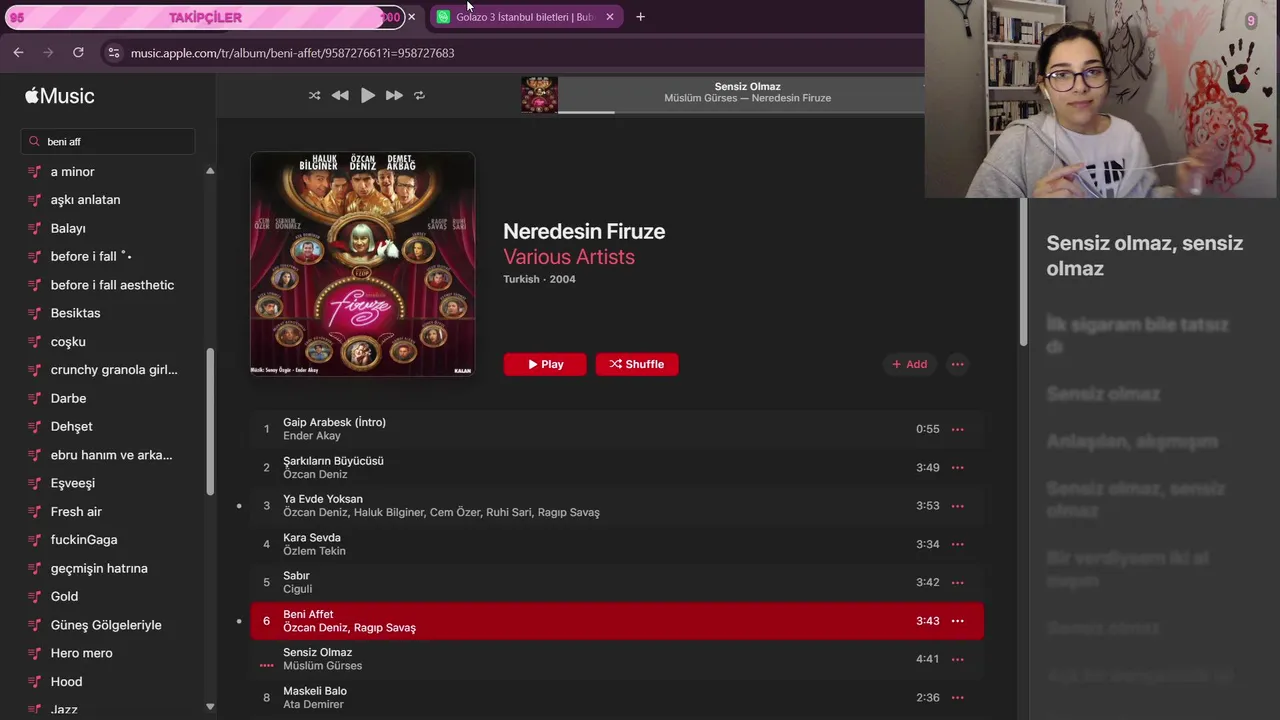Click the Fresh air playlist icon
Viewport: 1280px width, 720px height.
coord(35,511)
